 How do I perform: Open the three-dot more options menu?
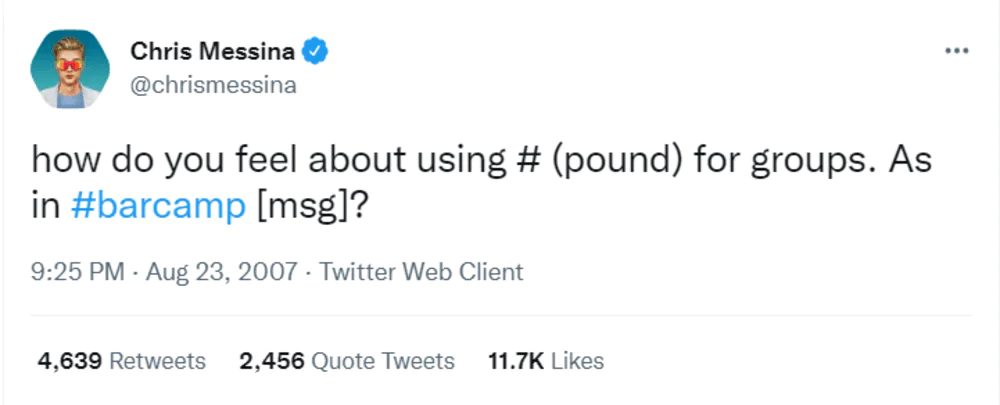tap(957, 51)
